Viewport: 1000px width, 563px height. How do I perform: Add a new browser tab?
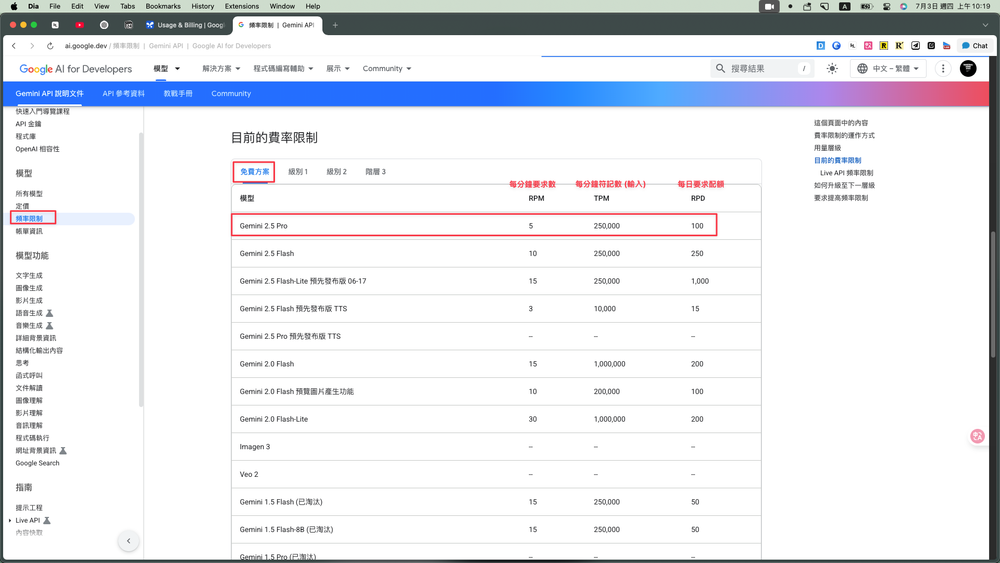(335, 25)
